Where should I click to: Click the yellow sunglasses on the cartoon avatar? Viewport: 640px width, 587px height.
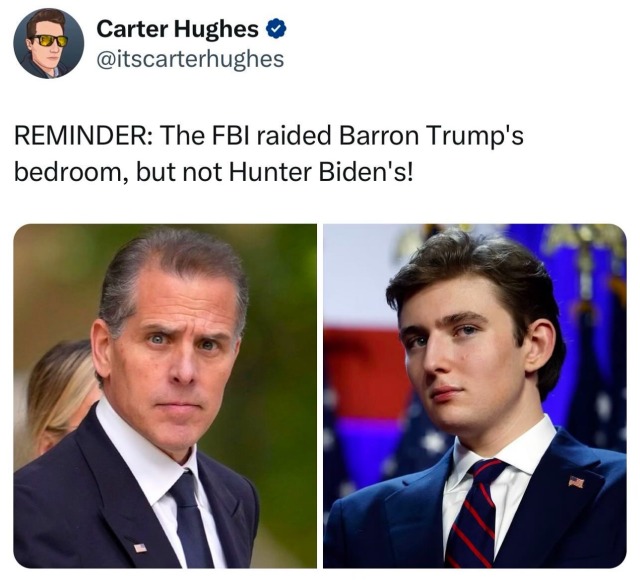50,41
